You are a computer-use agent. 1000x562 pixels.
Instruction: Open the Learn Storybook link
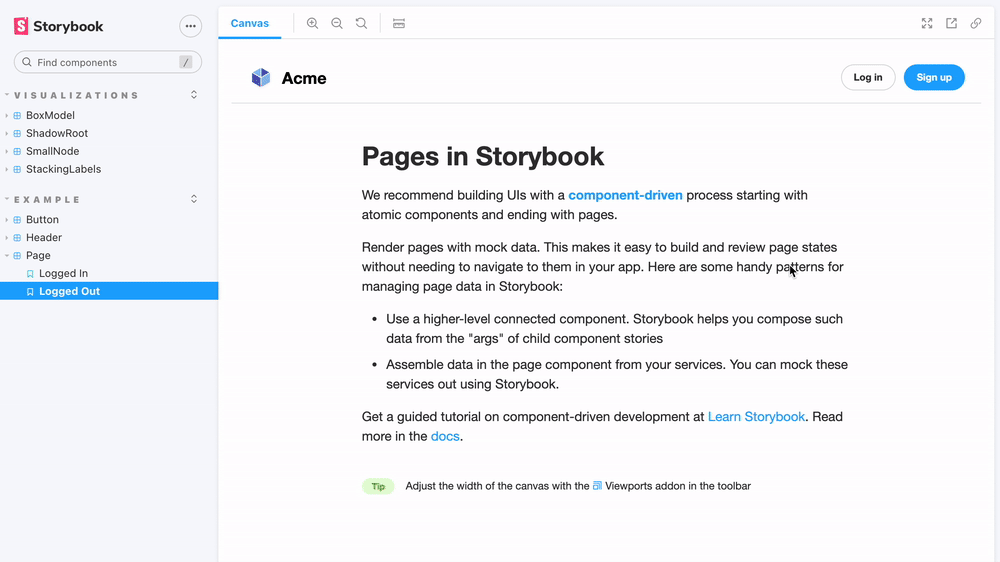[756, 417]
